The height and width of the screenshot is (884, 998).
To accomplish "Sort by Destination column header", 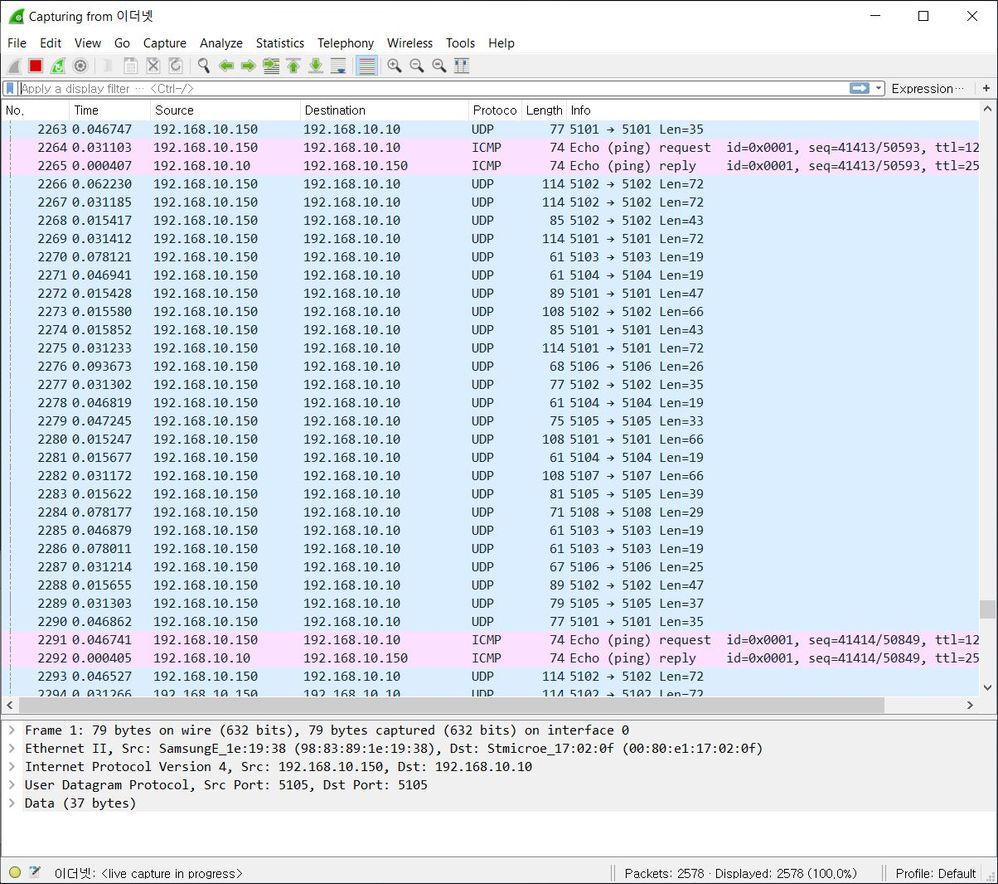I will click(x=384, y=111).
